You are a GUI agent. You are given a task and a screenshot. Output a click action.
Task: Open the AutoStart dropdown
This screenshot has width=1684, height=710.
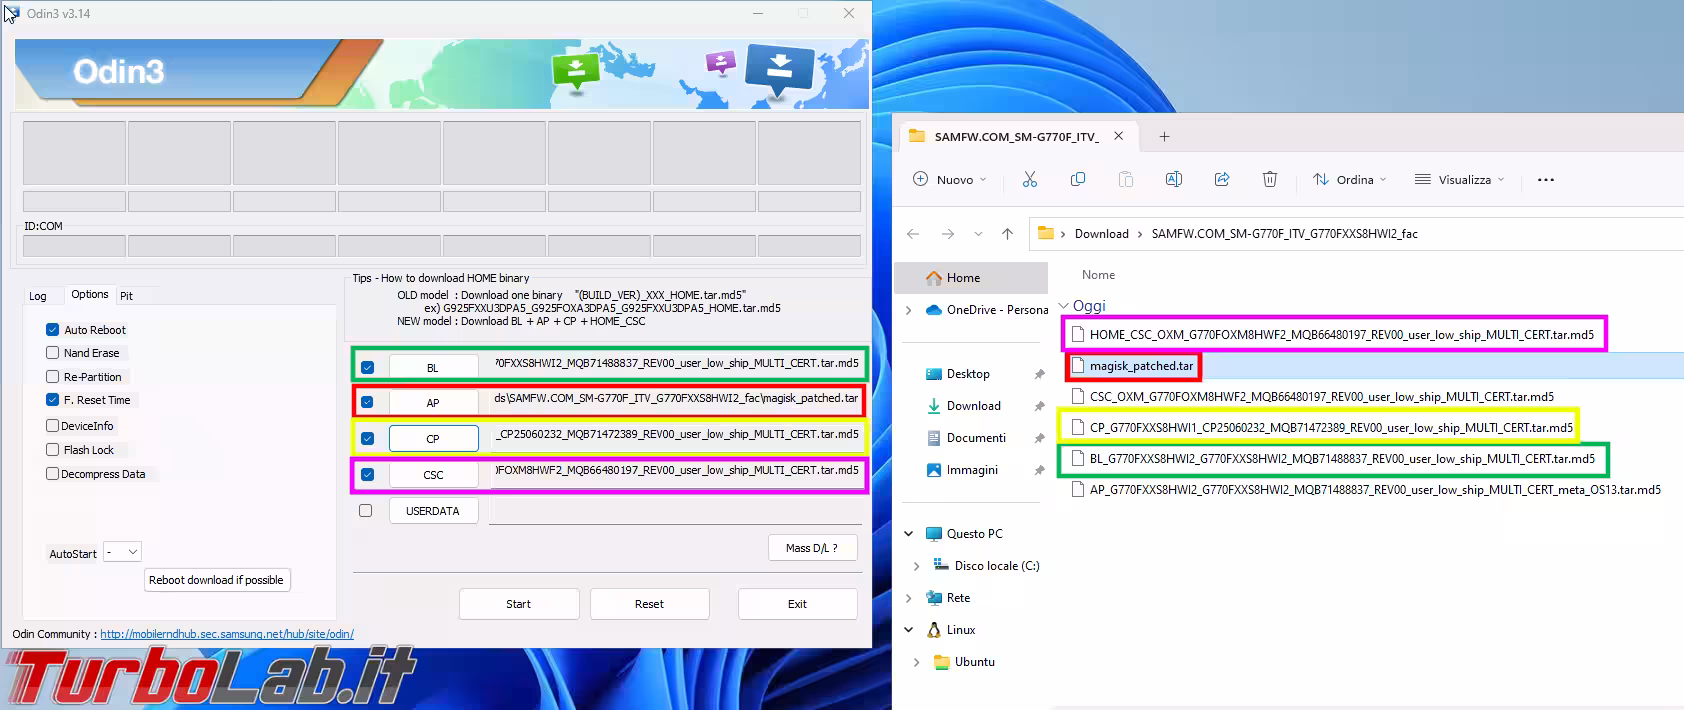(123, 552)
